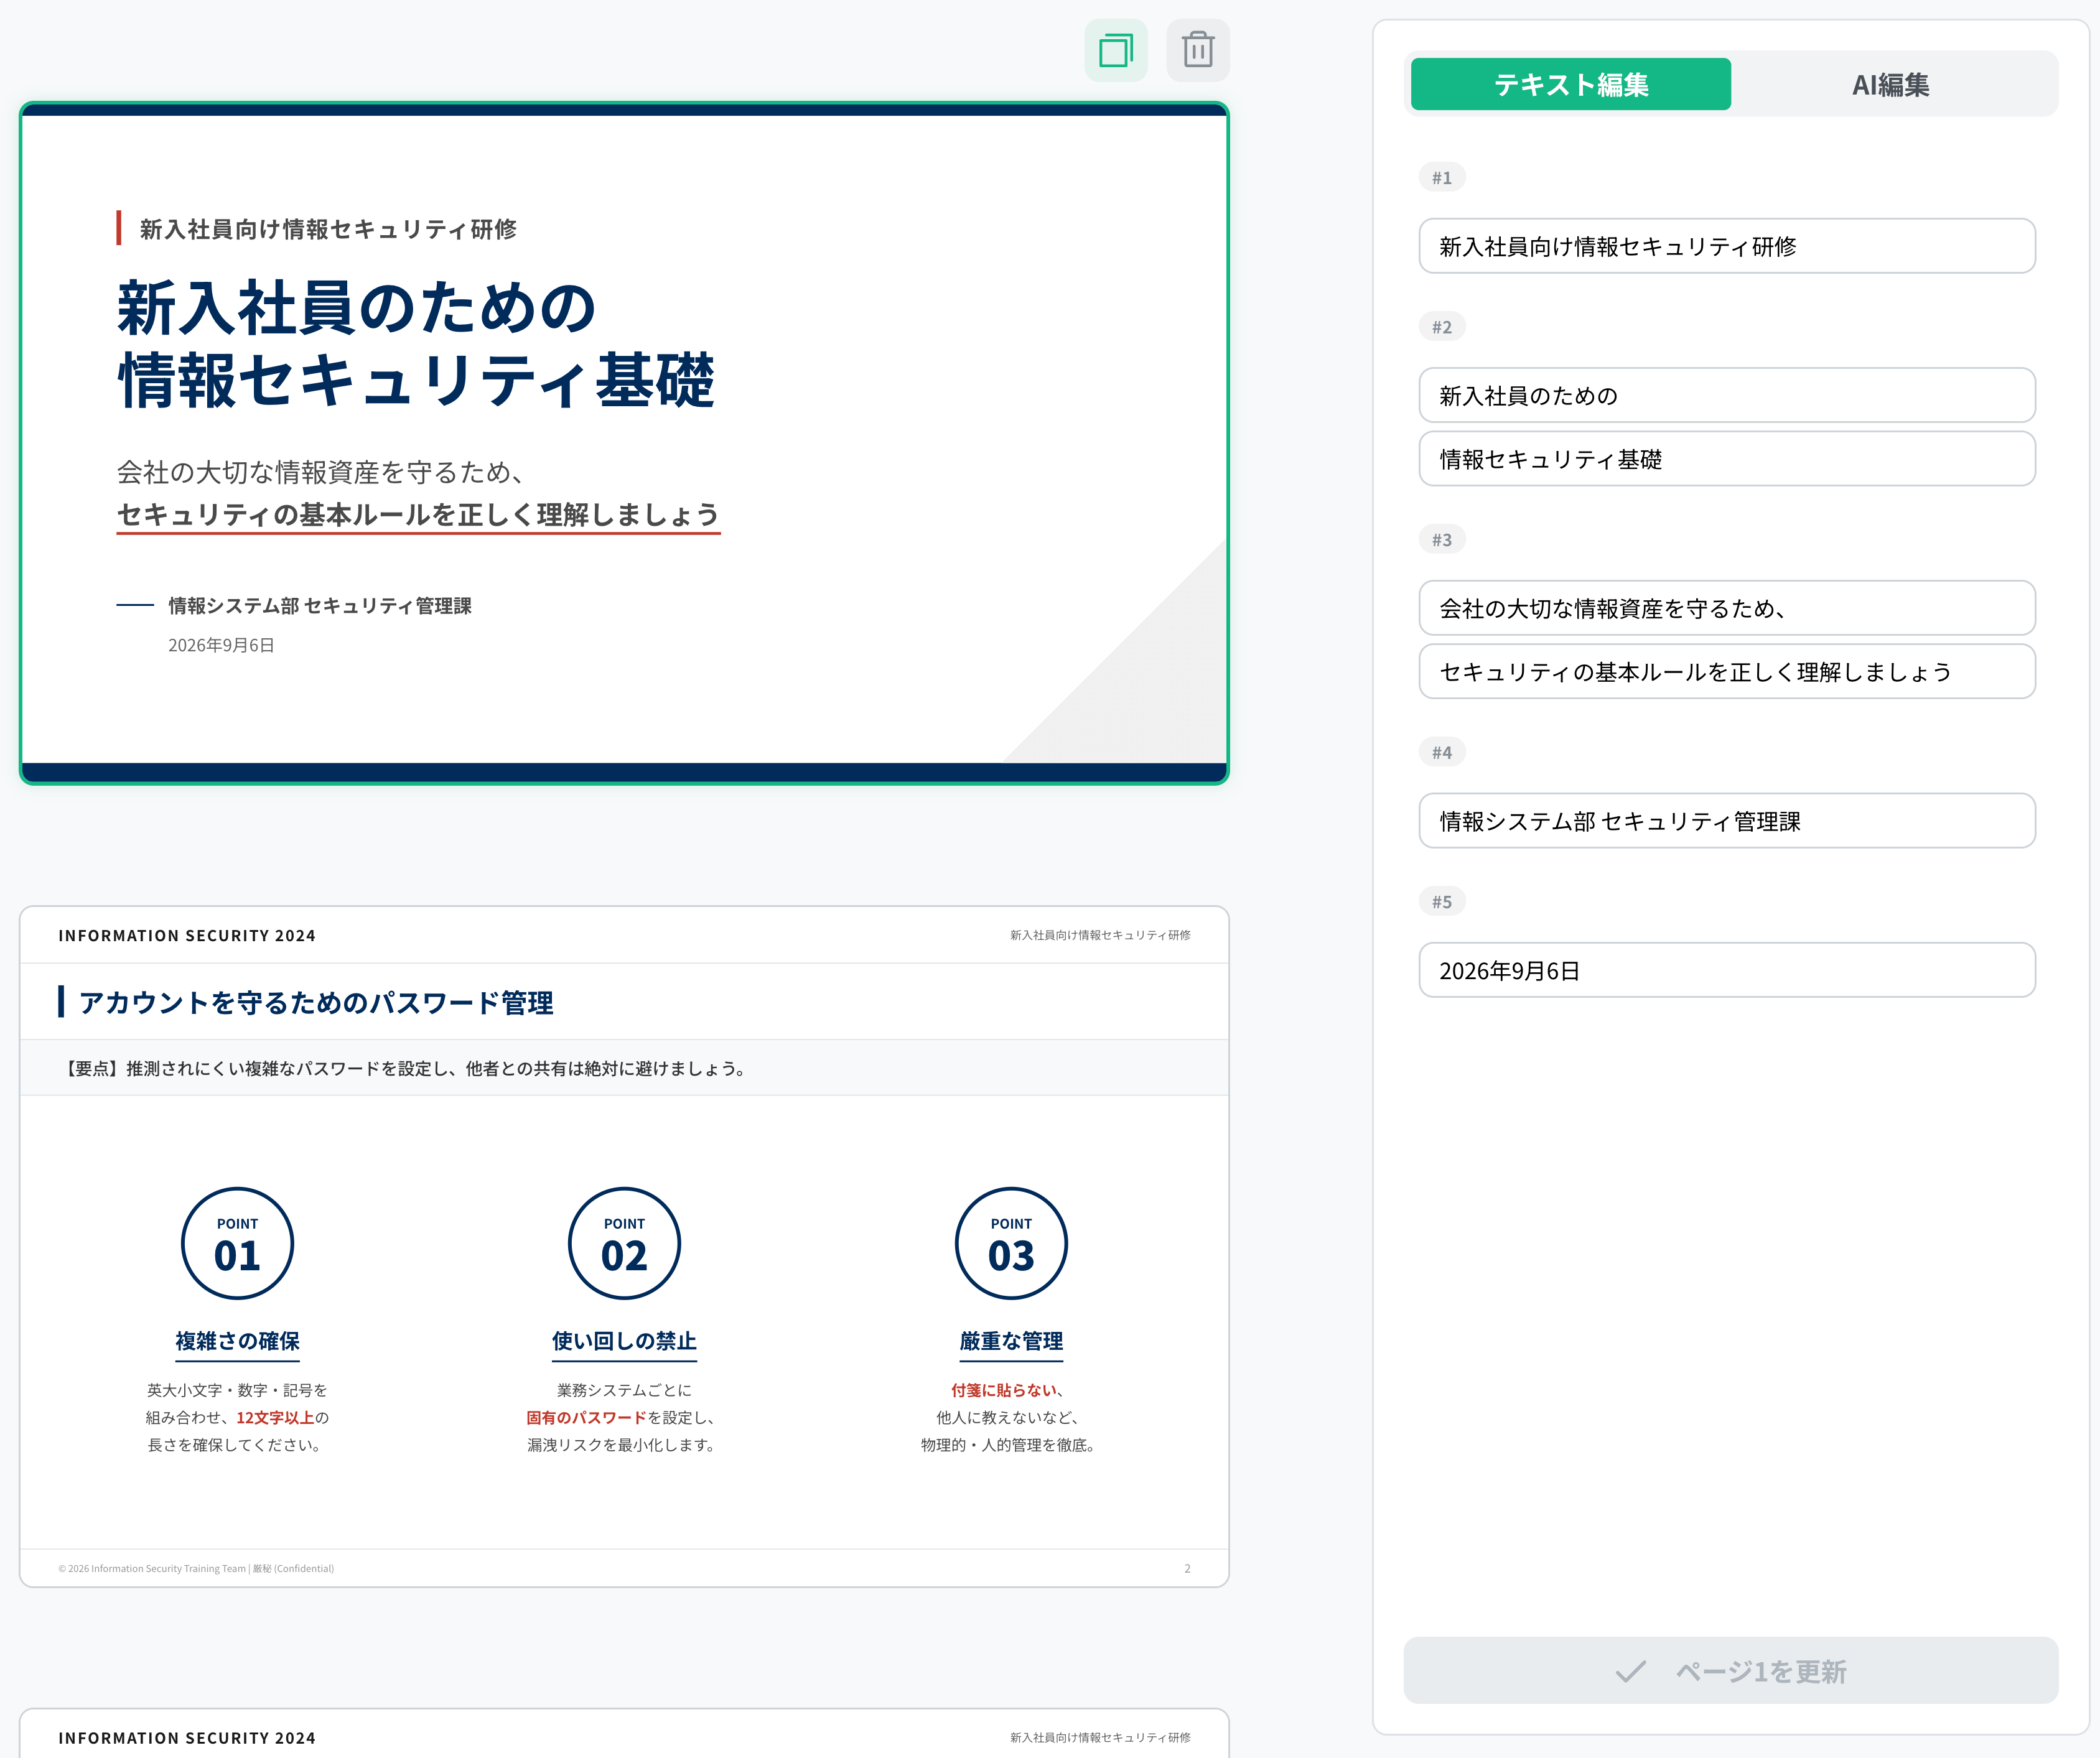Screen dimensions: 2100x1758
Task: Click the heading 複雑さの確保
Action: point(237,1341)
